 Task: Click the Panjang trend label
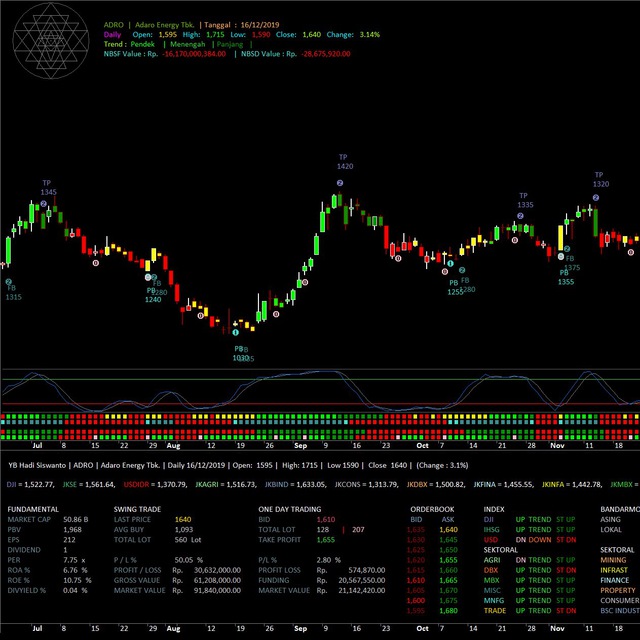click(x=230, y=44)
